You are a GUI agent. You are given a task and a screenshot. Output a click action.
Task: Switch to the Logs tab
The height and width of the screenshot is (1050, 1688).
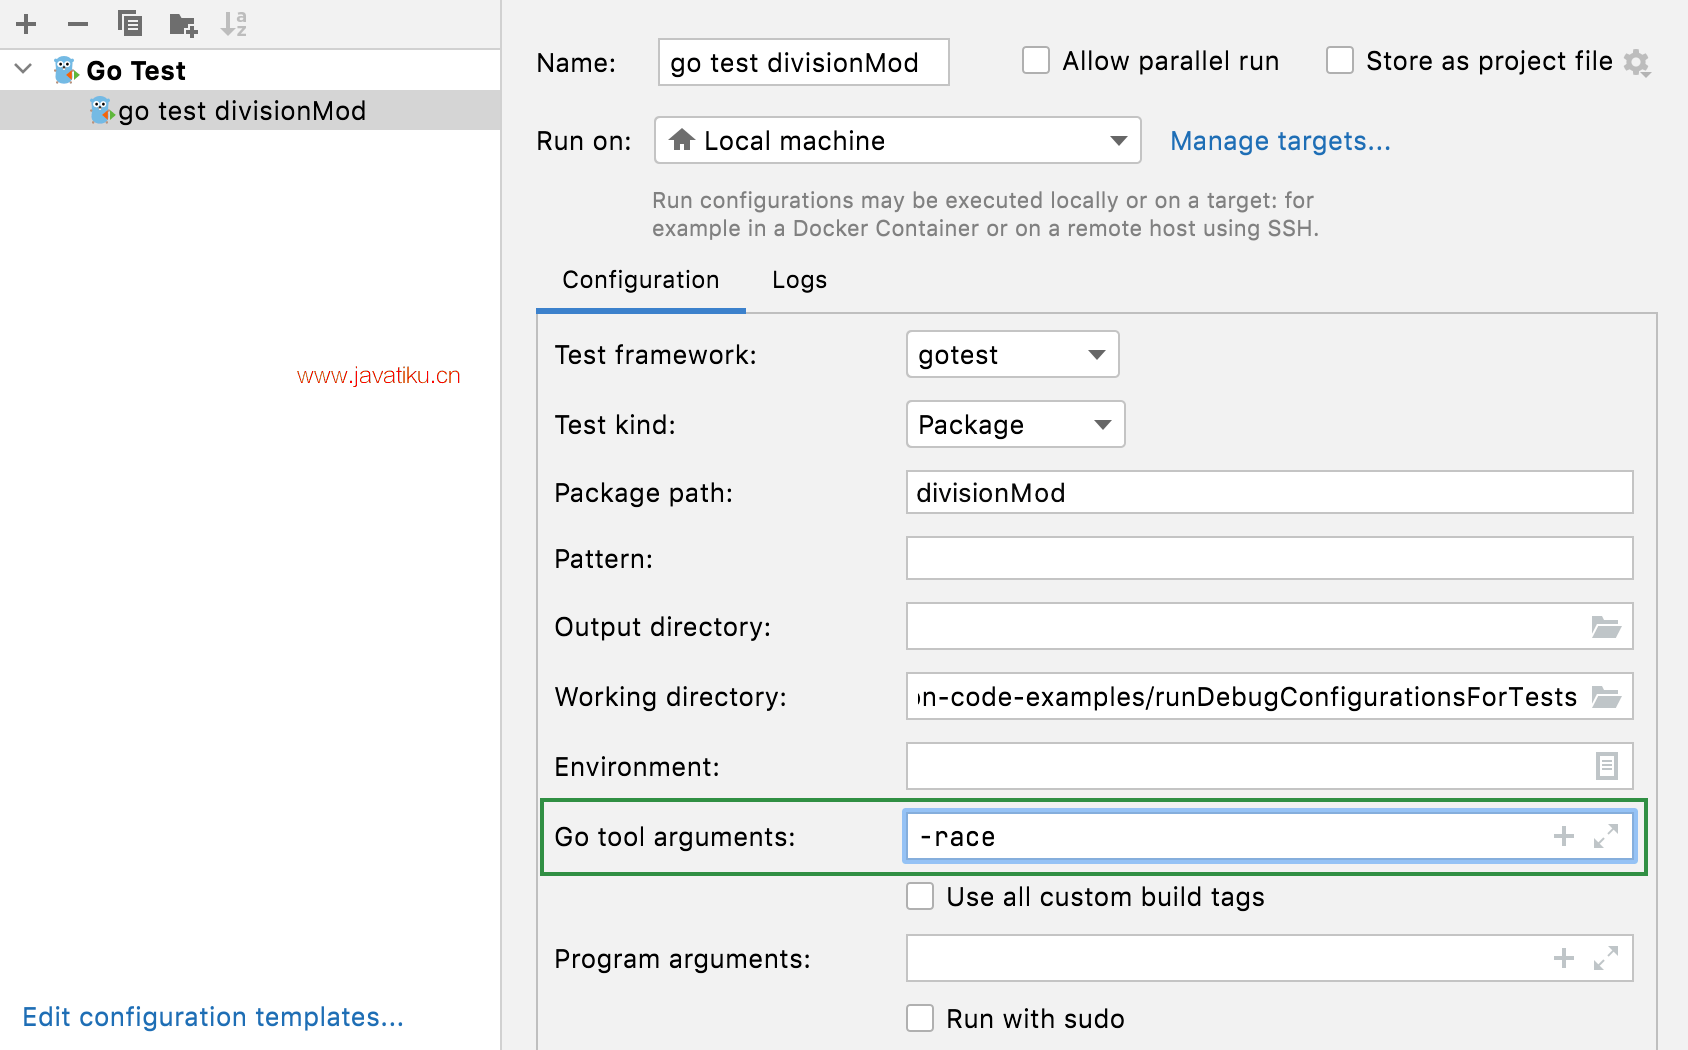(799, 280)
